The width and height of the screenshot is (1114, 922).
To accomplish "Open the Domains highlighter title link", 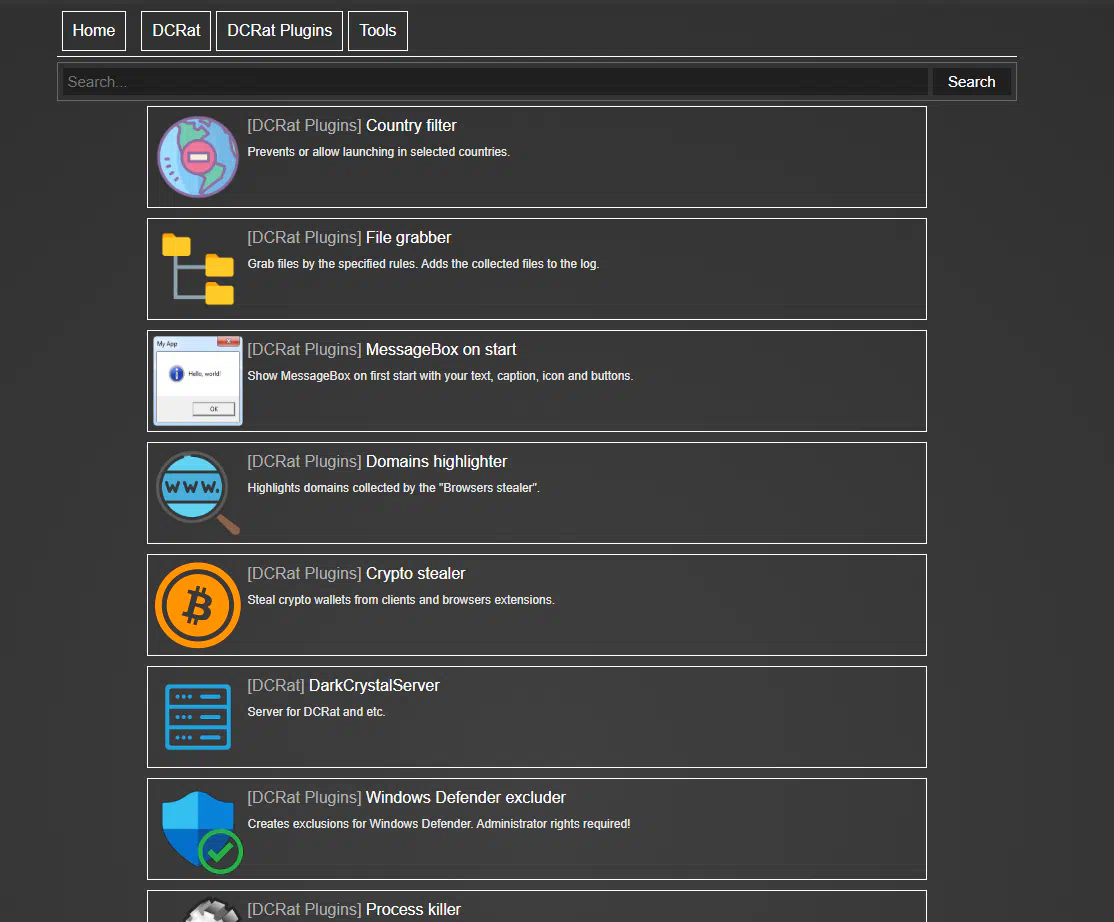I will [x=436, y=462].
